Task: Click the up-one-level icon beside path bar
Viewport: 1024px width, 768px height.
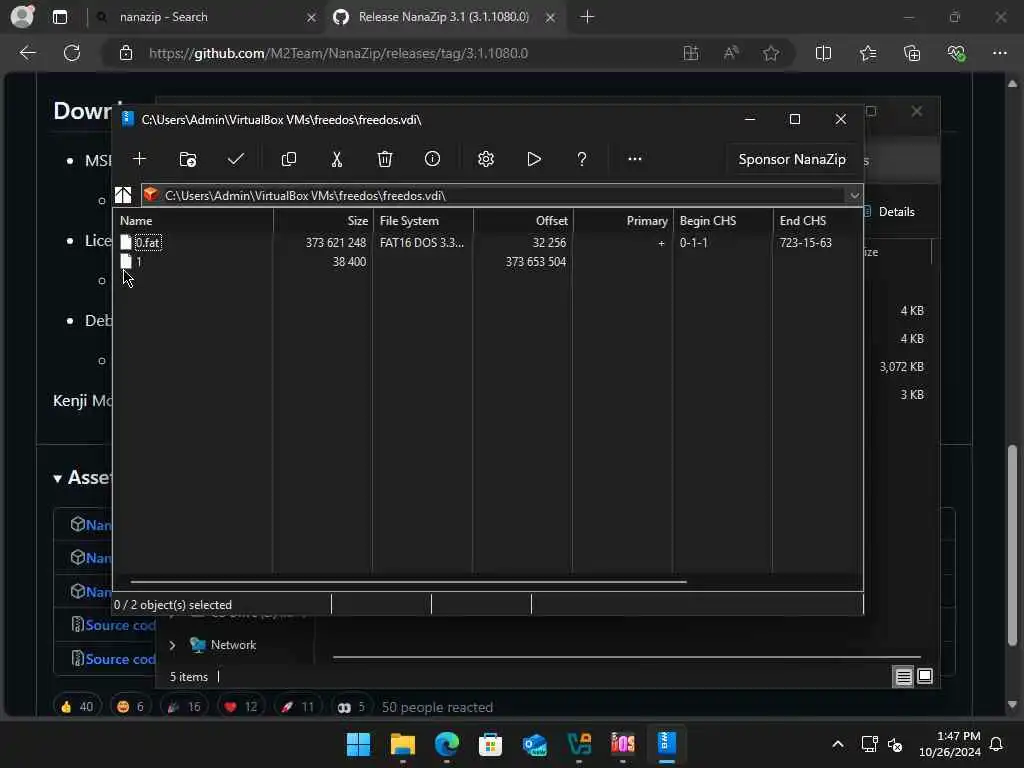Action: (123, 195)
